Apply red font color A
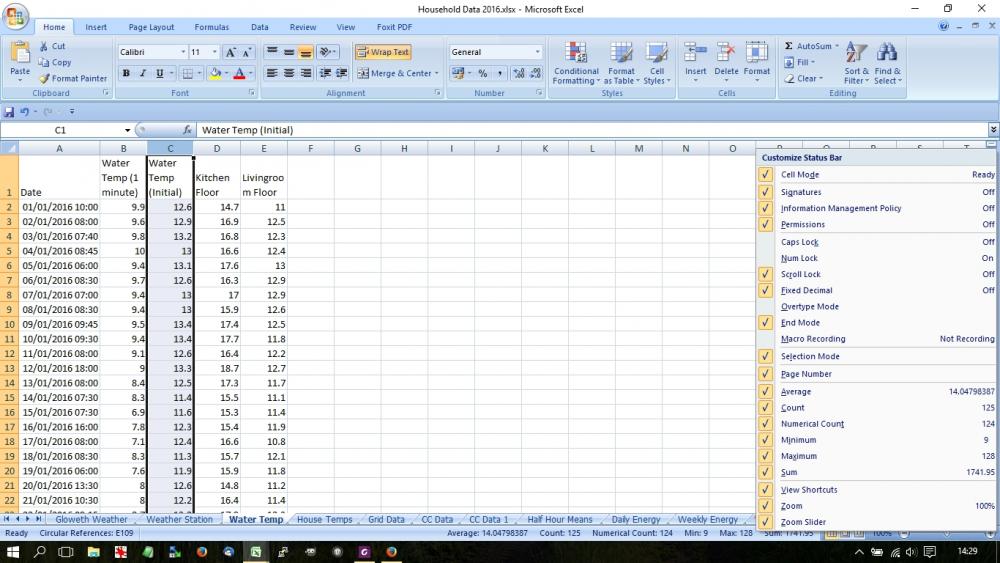 point(239,73)
